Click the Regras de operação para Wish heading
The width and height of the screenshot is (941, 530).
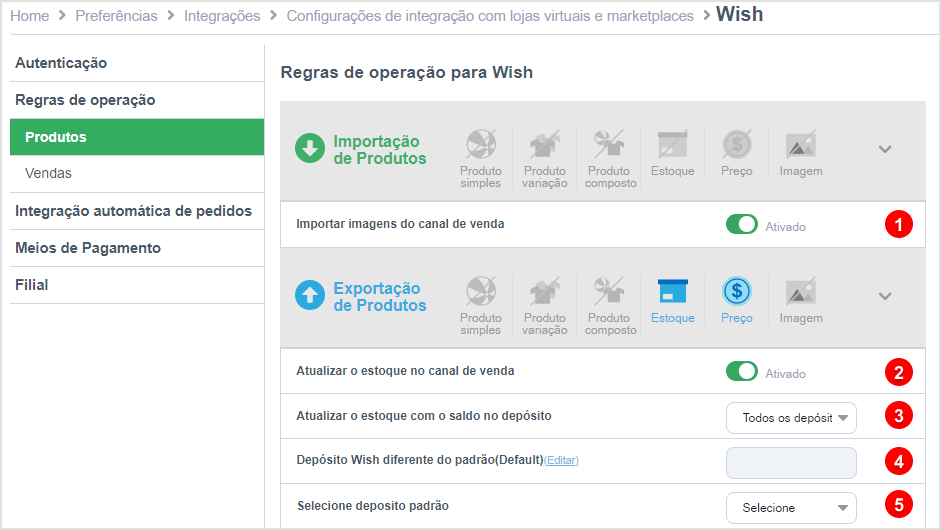click(407, 73)
